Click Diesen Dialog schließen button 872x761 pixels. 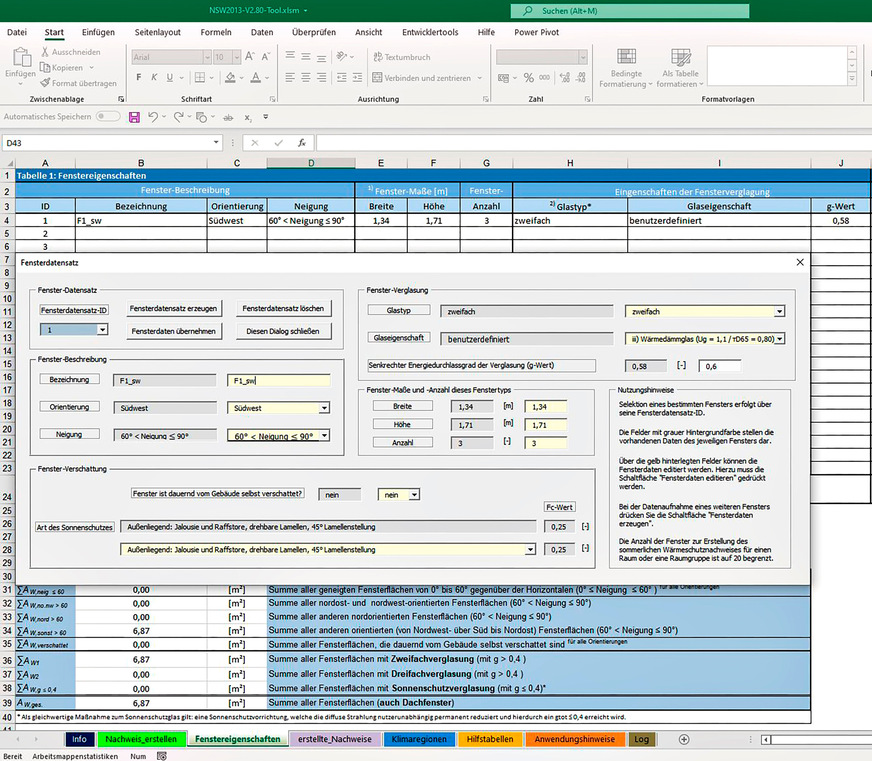(283, 331)
